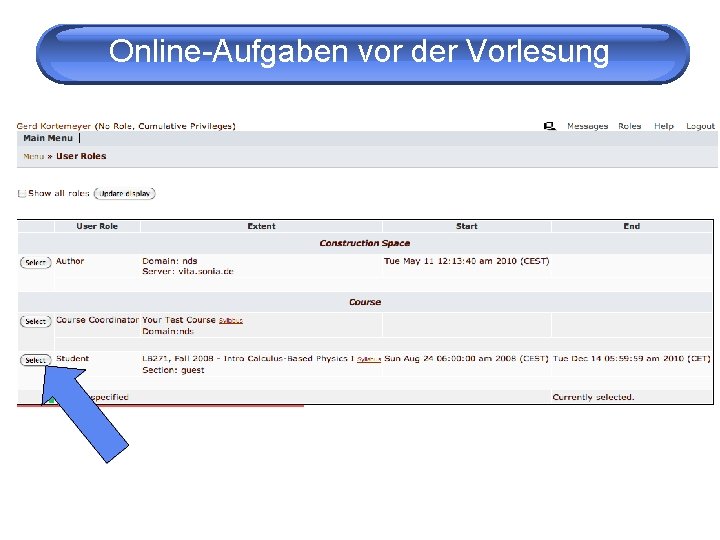Click the Your Test Course text

(179, 320)
